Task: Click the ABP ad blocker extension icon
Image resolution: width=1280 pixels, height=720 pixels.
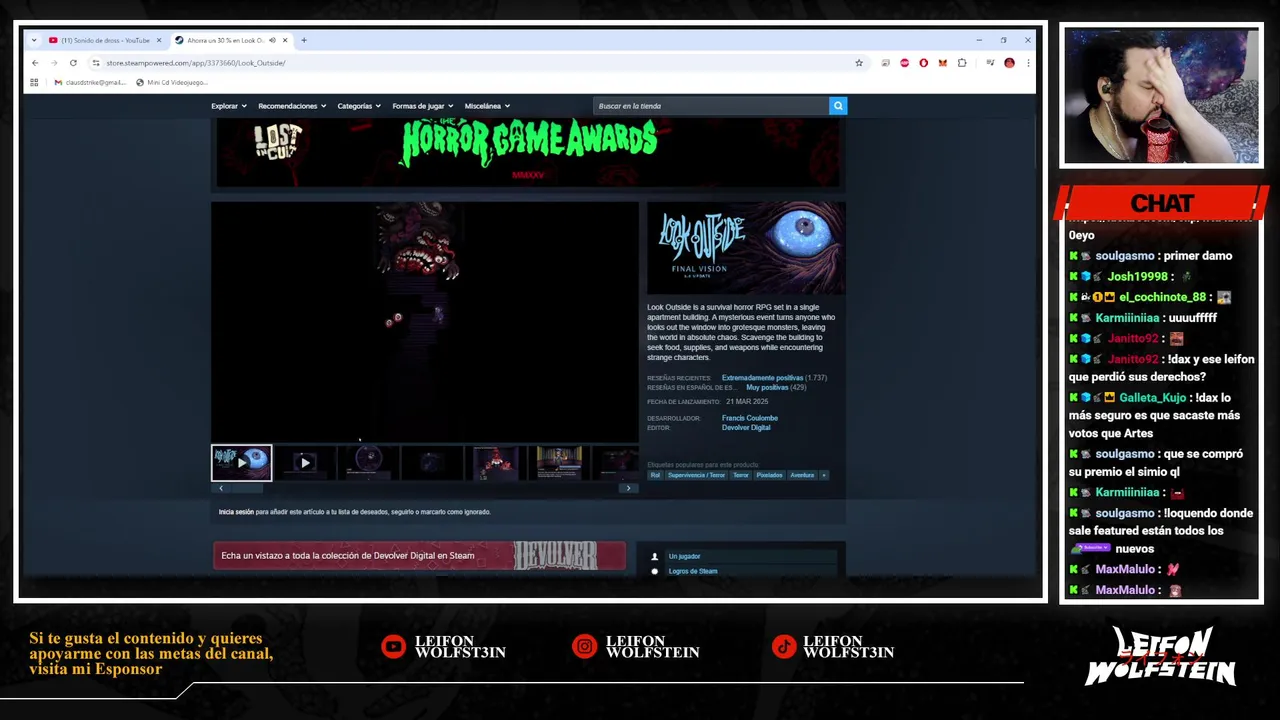Action: [904, 63]
